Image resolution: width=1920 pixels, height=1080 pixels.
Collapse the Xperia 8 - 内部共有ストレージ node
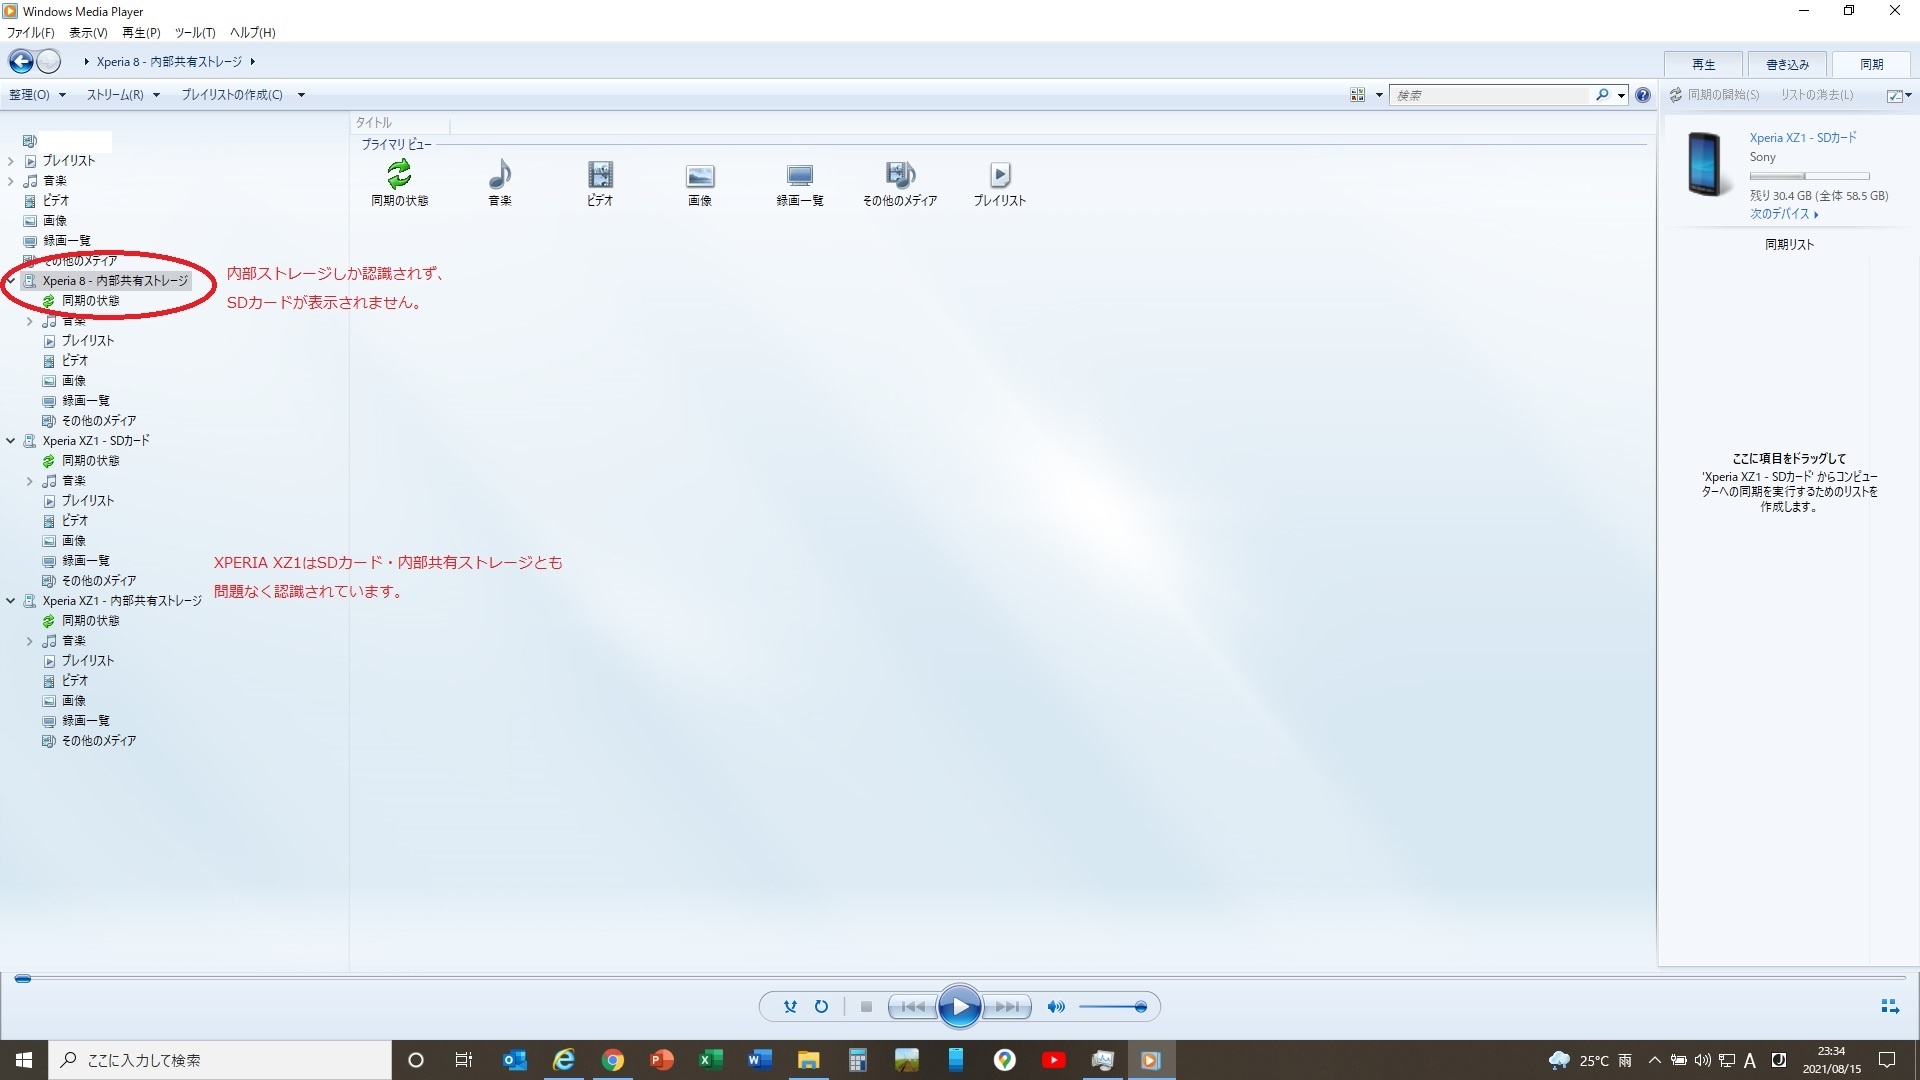click(x=10, y=281)
